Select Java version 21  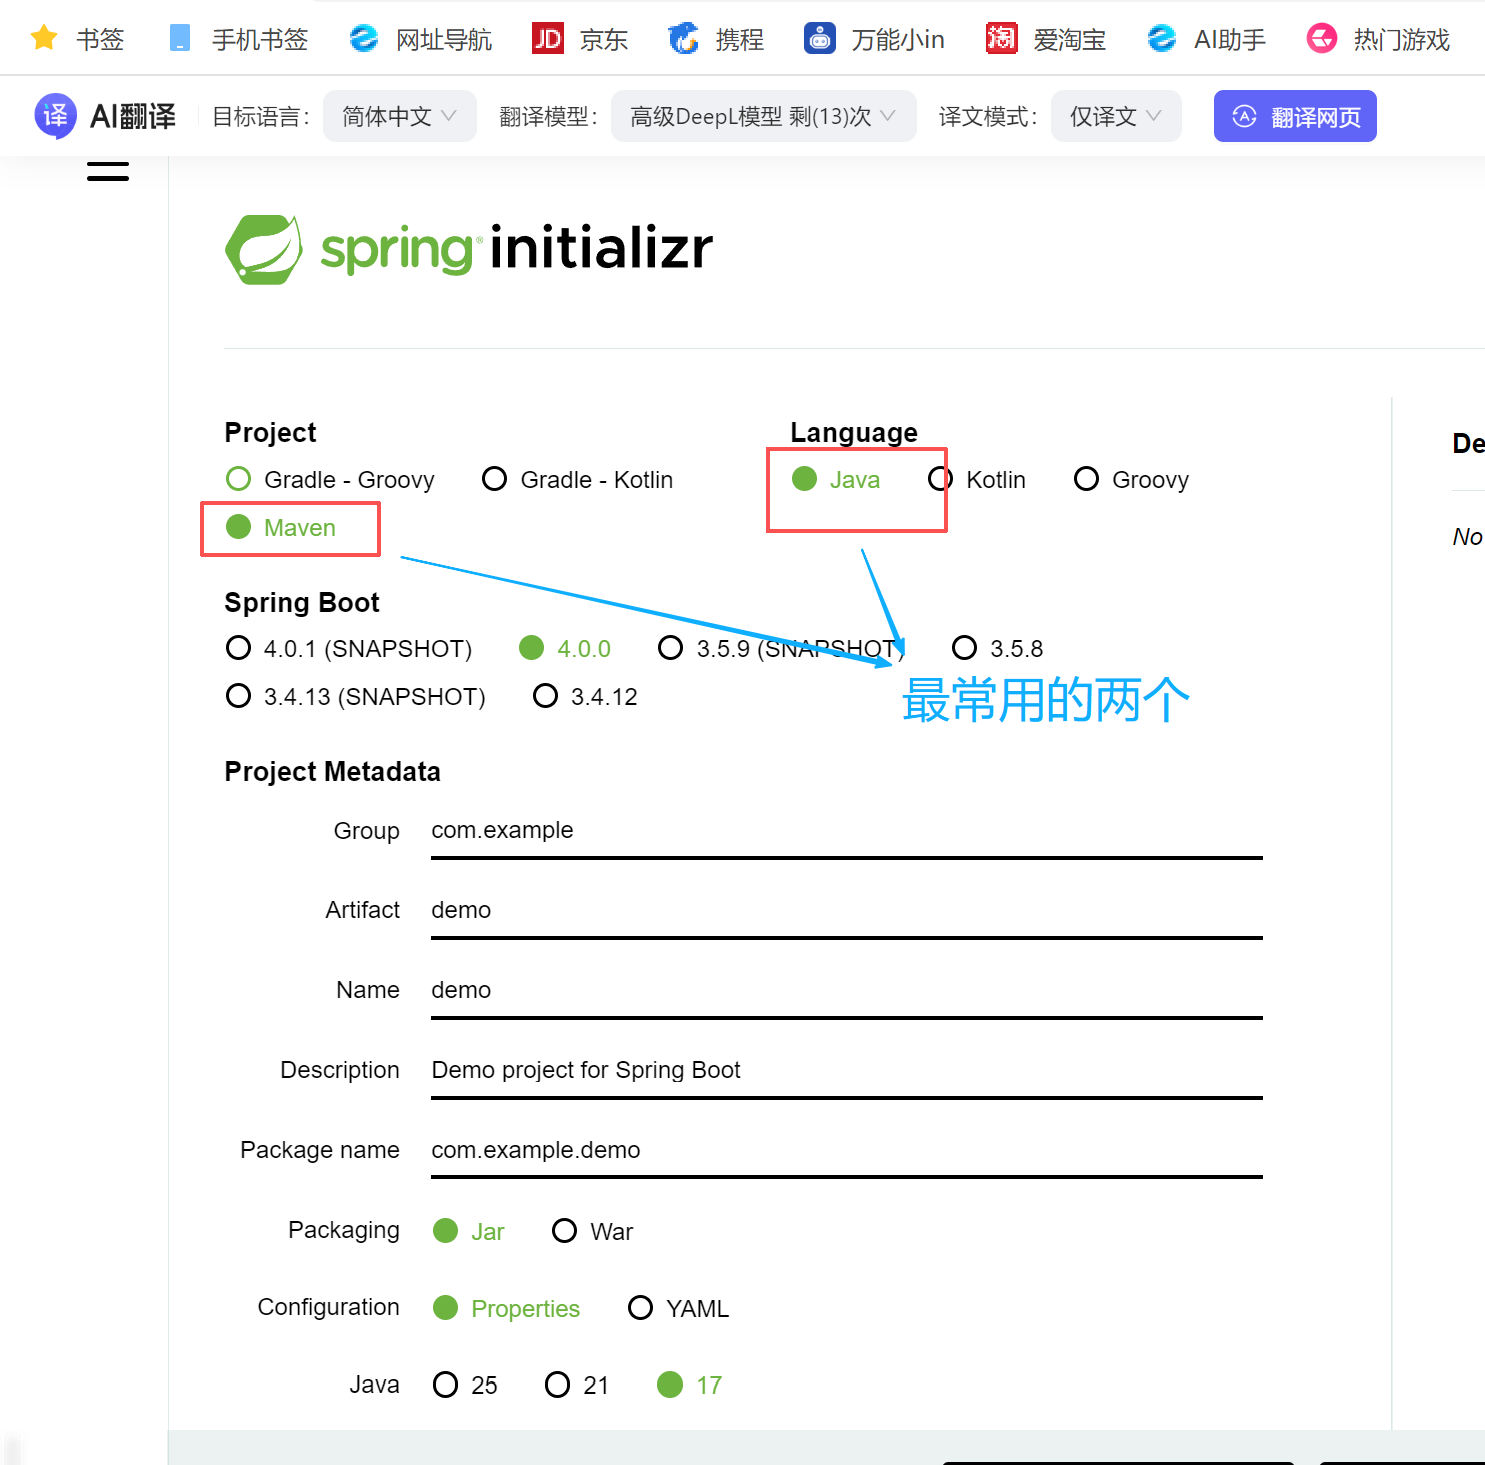coord(577,1385)
